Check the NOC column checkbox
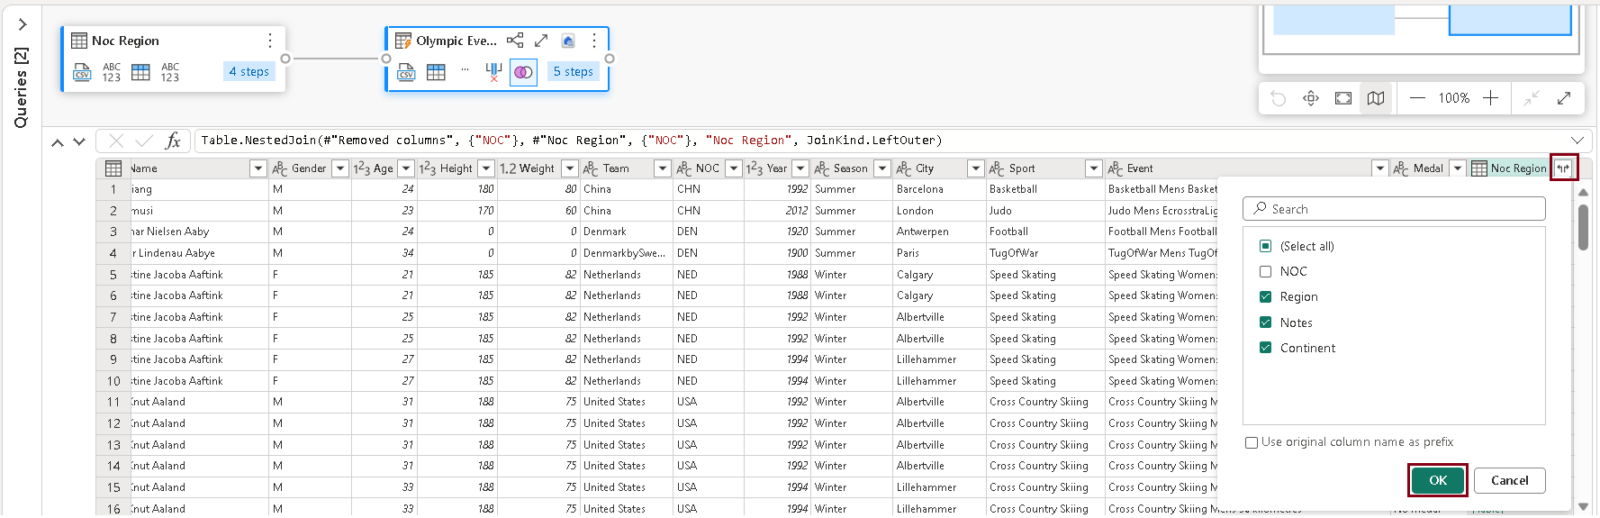This screenshot has width=1600, height=518. tap(1265, 271)
